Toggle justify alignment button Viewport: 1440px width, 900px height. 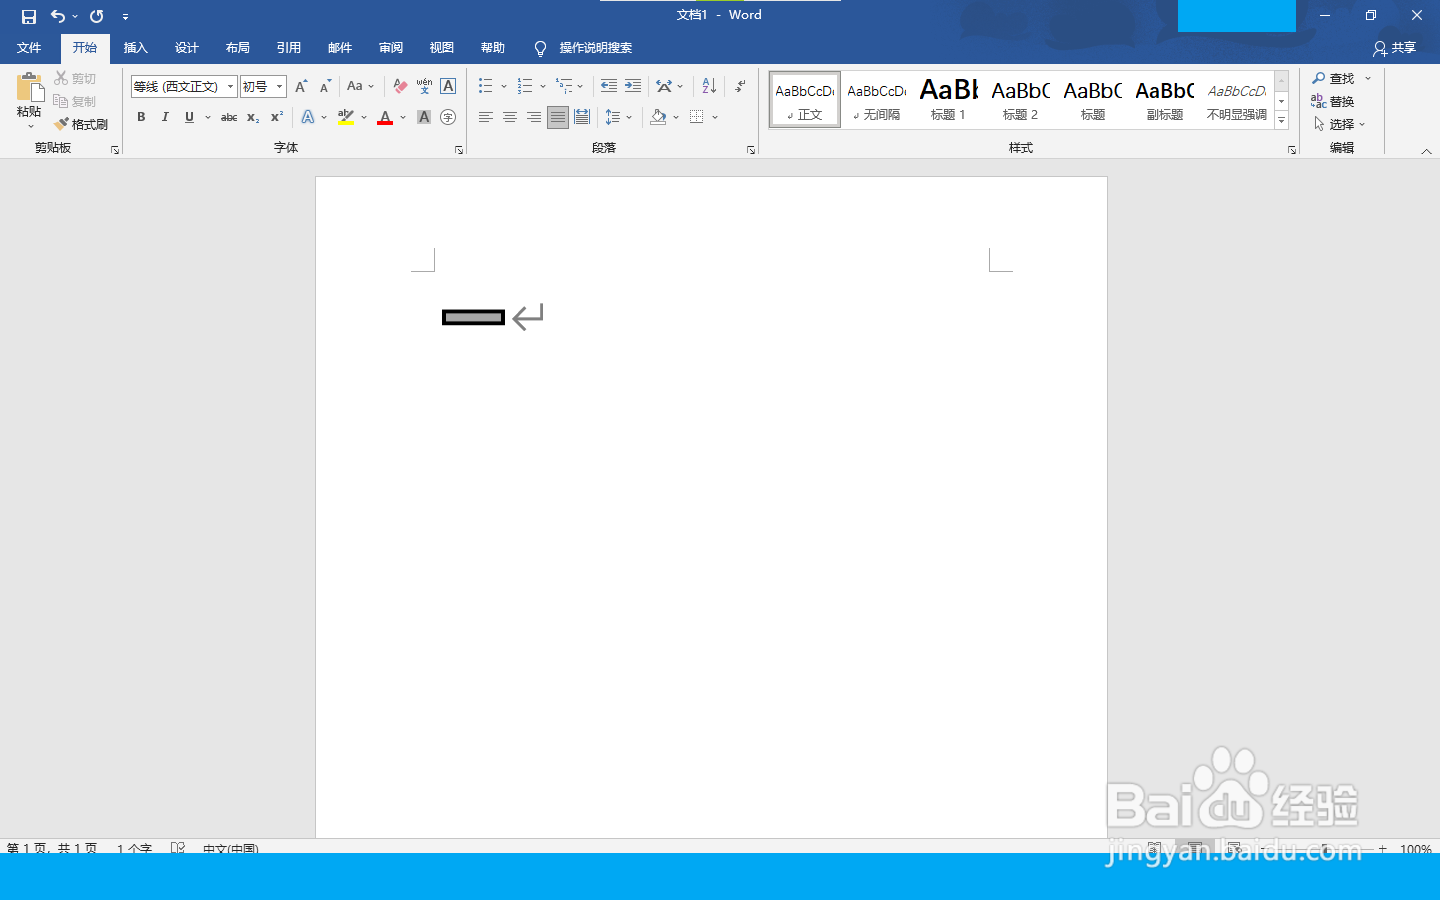coord(558,117)
